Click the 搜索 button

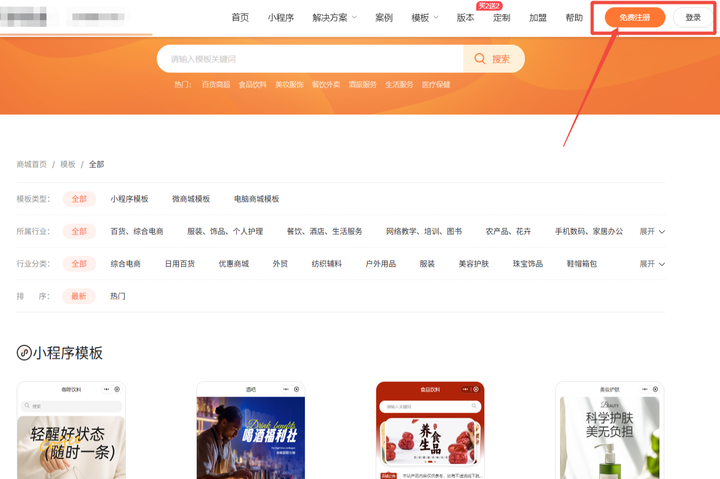494,59
